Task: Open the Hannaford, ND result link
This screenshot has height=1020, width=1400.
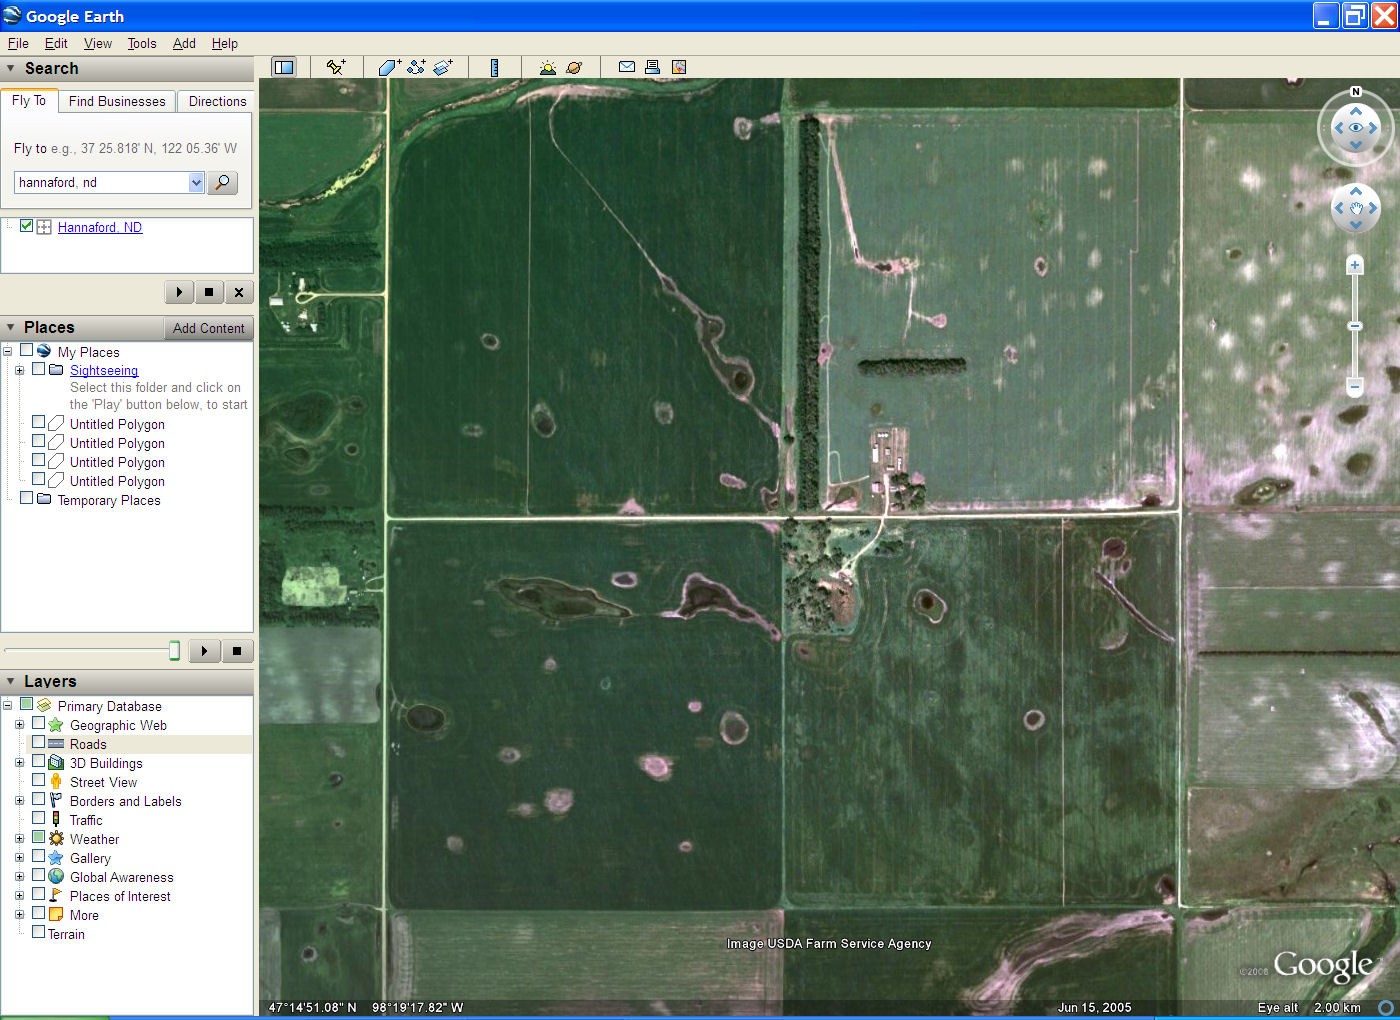Action: click(100, 227)
